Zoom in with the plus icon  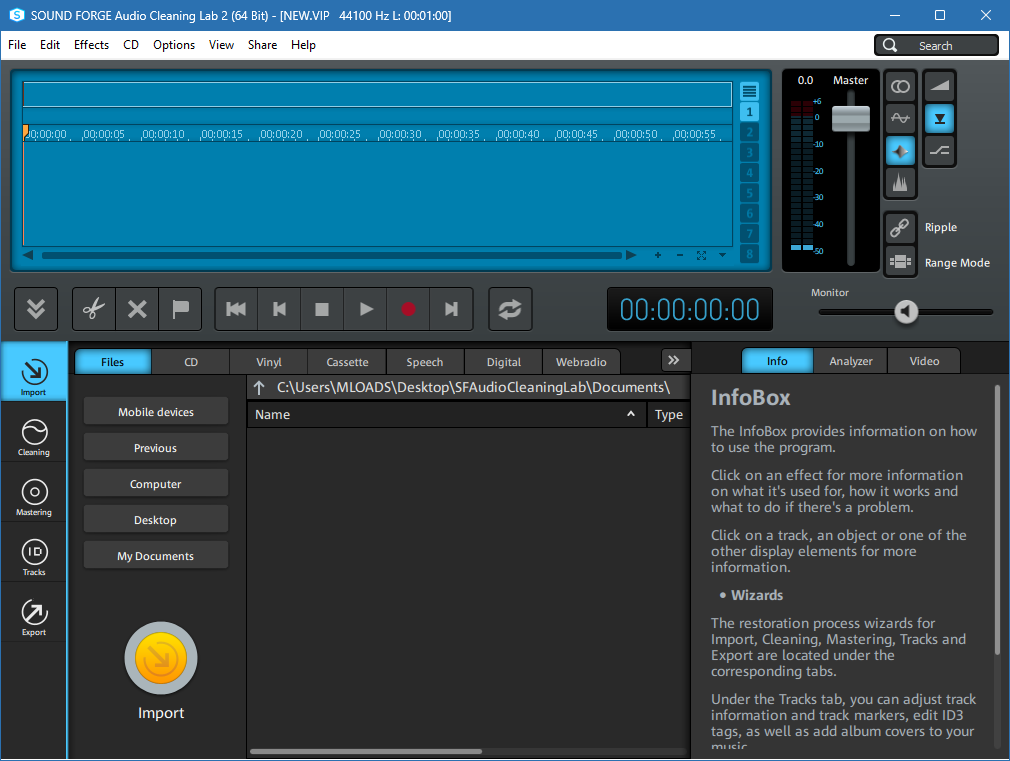pos(658,255)
